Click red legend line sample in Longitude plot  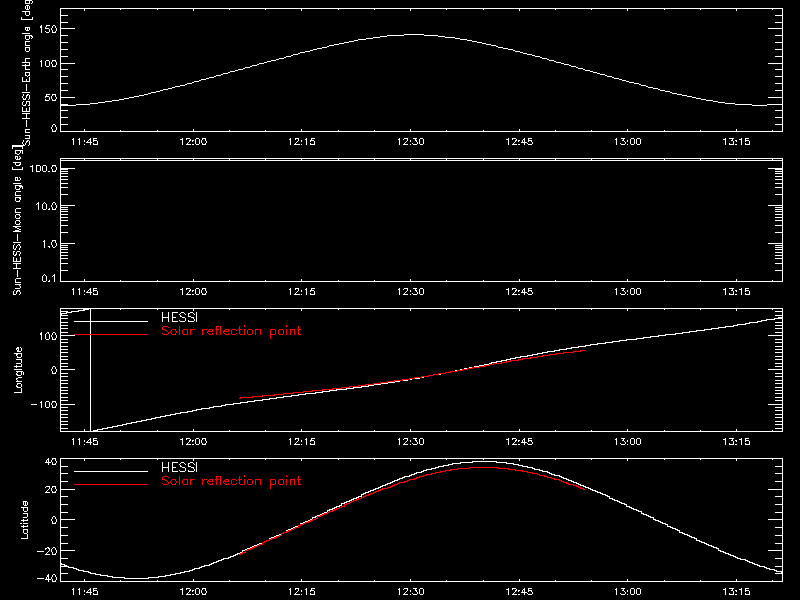[111, 335]
